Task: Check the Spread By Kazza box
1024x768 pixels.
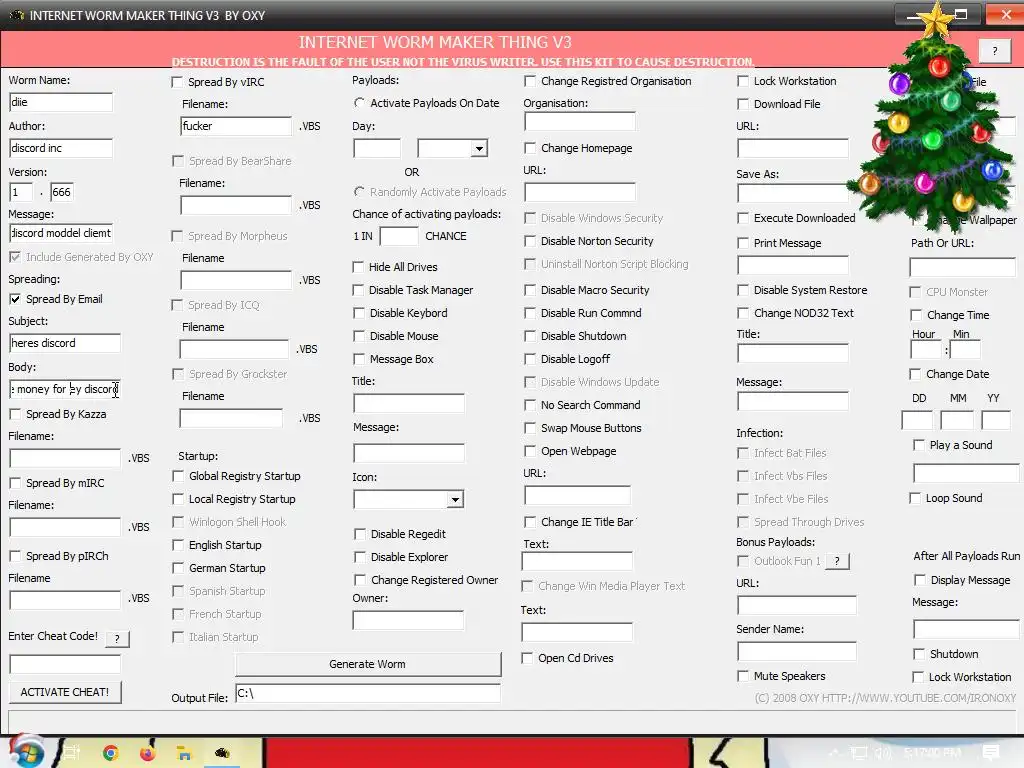Action: point(15,414)
